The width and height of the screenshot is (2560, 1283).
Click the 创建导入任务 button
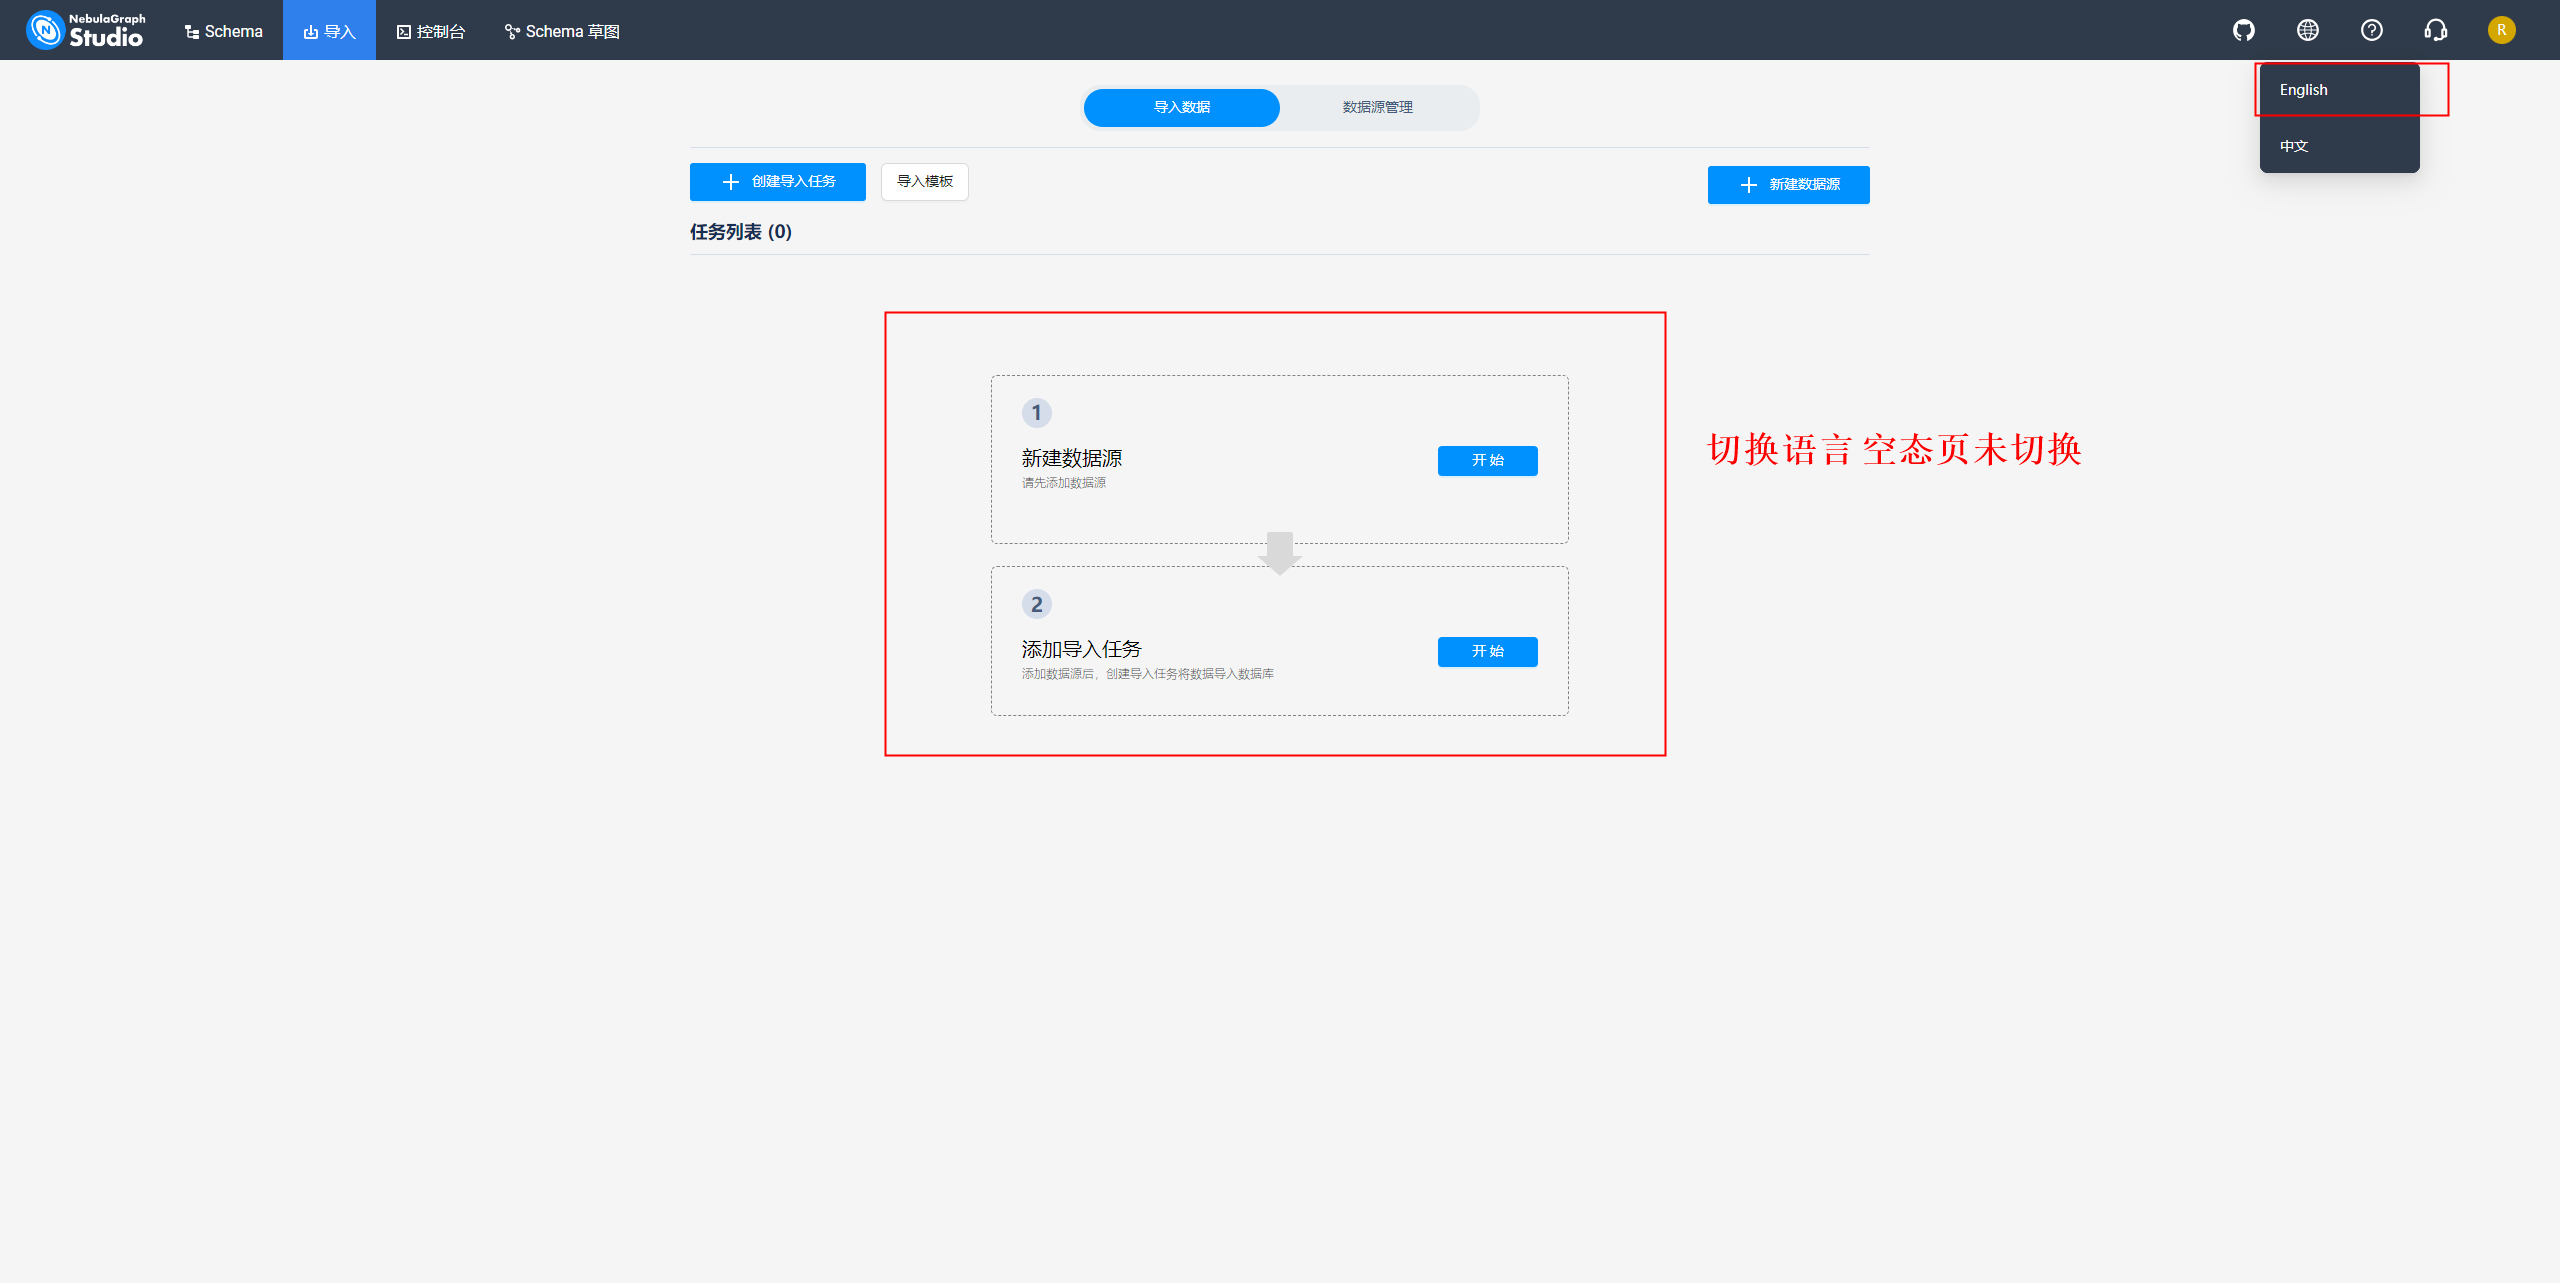tap(777, 181)
